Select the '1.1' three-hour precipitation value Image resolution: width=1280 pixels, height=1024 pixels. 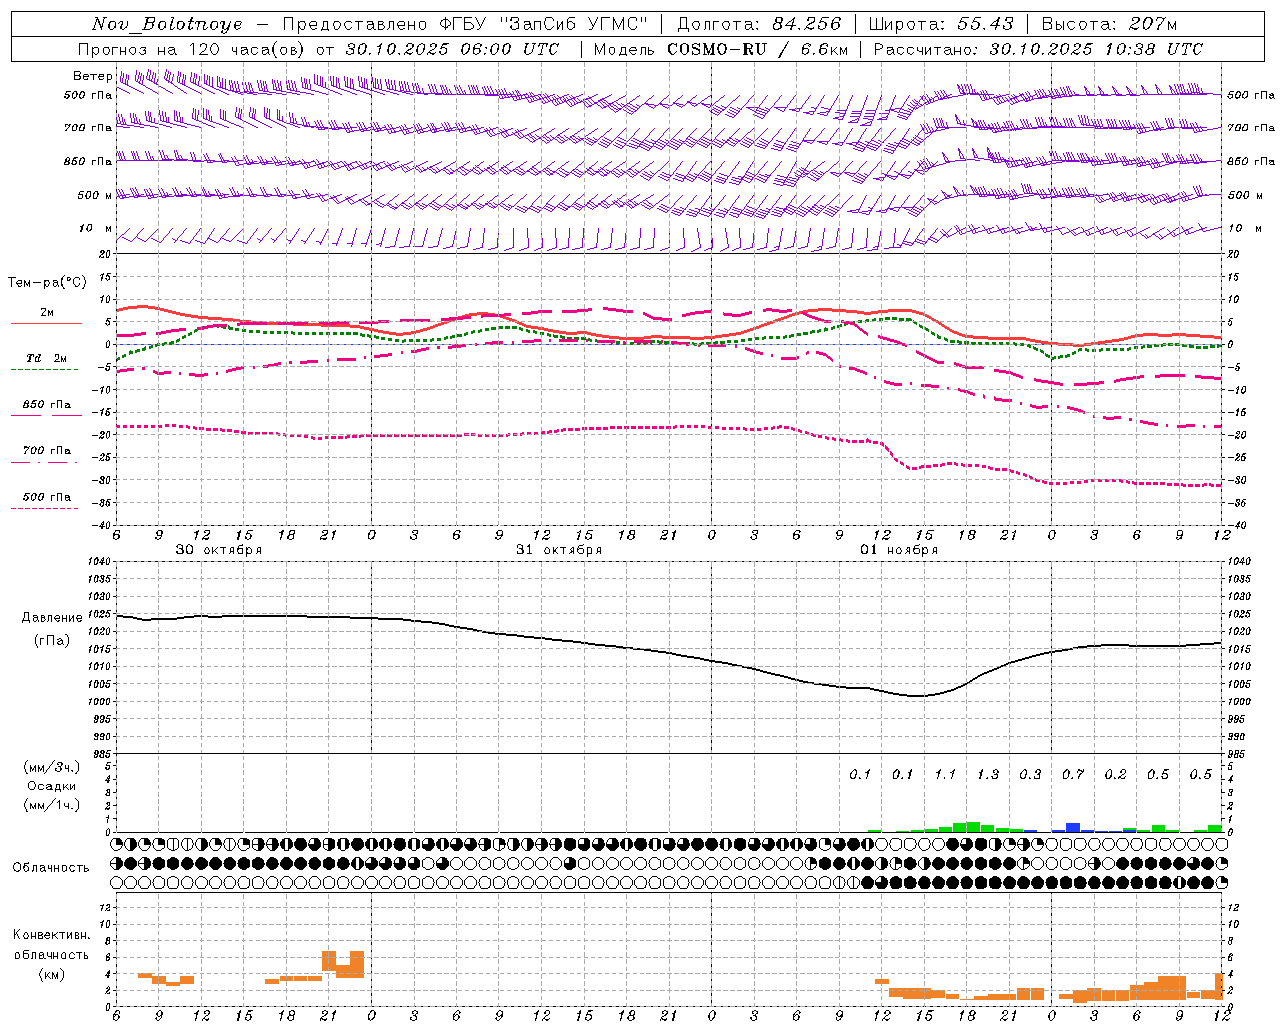[944, 775]
